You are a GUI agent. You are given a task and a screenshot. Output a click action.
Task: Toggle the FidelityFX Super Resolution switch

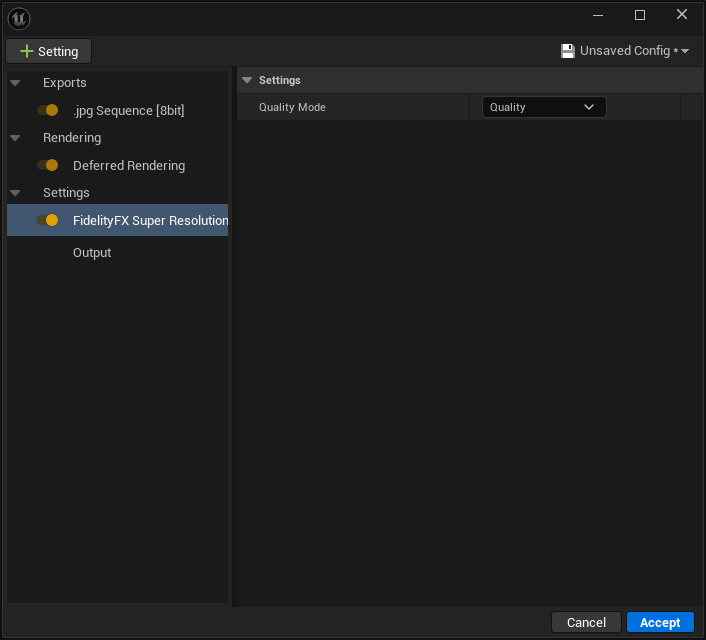click(47, 220)
